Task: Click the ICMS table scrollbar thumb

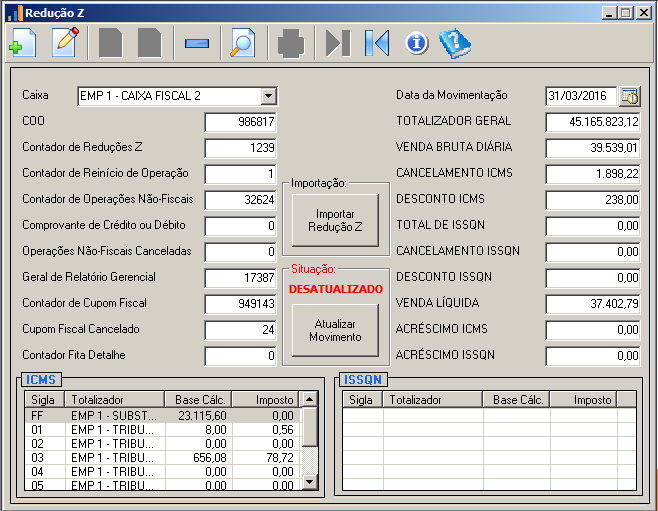Action: coord(310,427)
